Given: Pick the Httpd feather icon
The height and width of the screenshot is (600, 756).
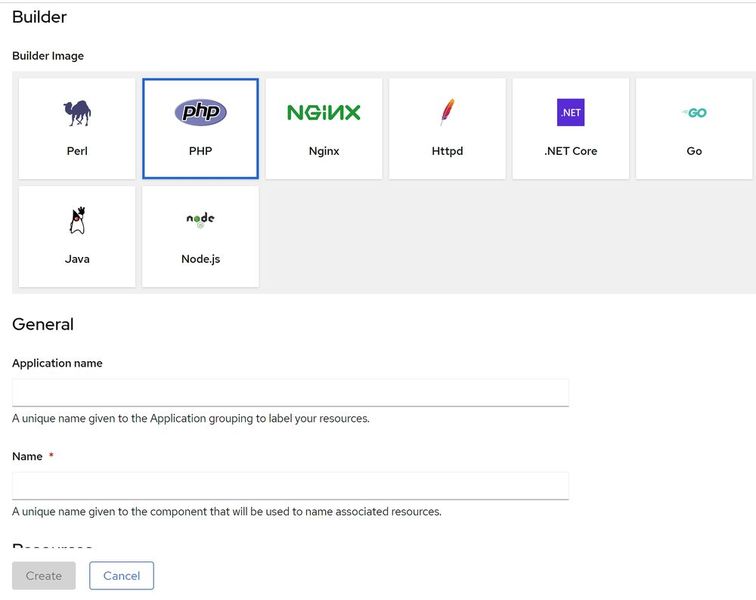Looking at the screenshot, I should (447, 113).
